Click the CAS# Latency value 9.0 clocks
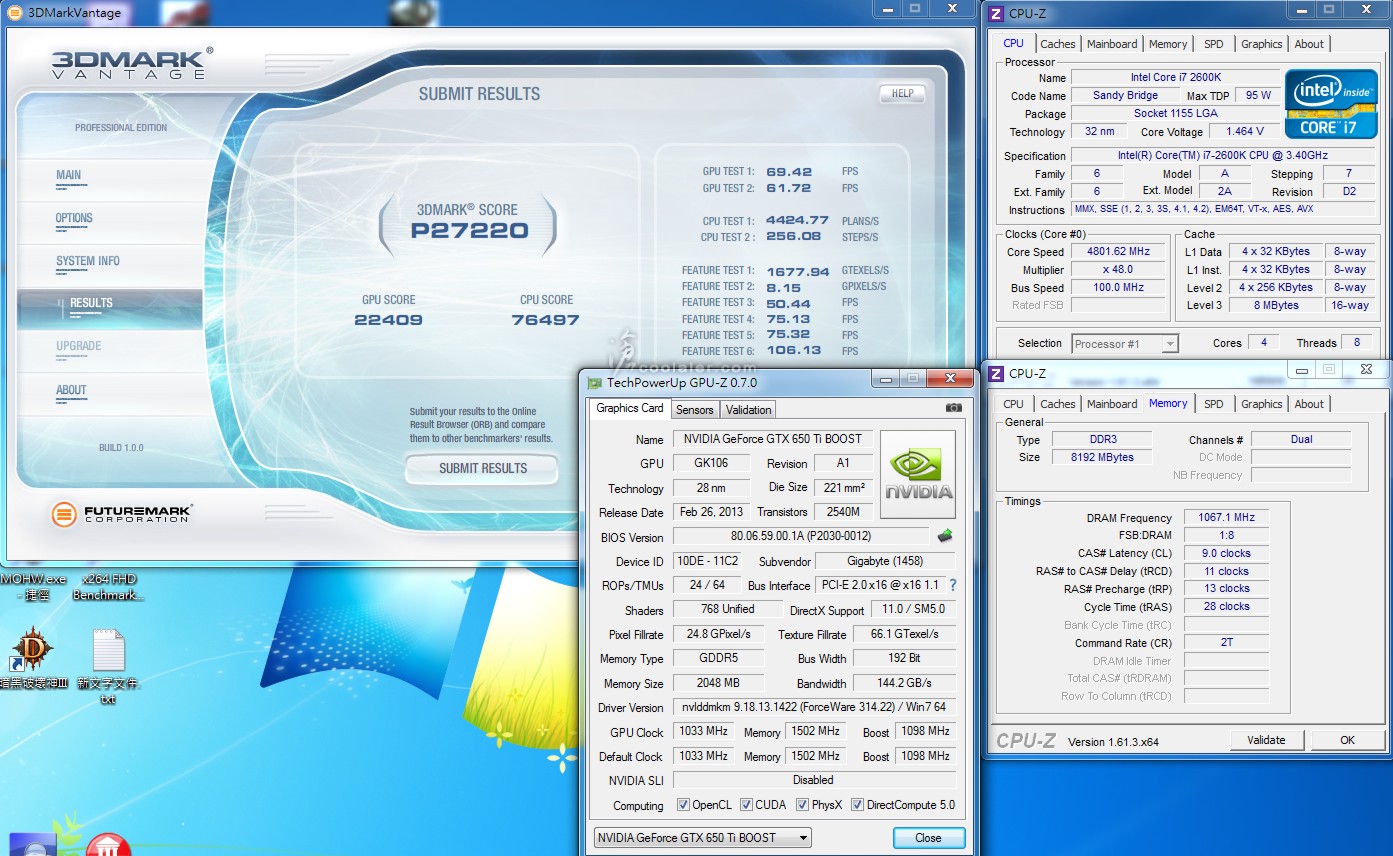The height and width of the screenshot is (856, 1393). [1226, 553]
